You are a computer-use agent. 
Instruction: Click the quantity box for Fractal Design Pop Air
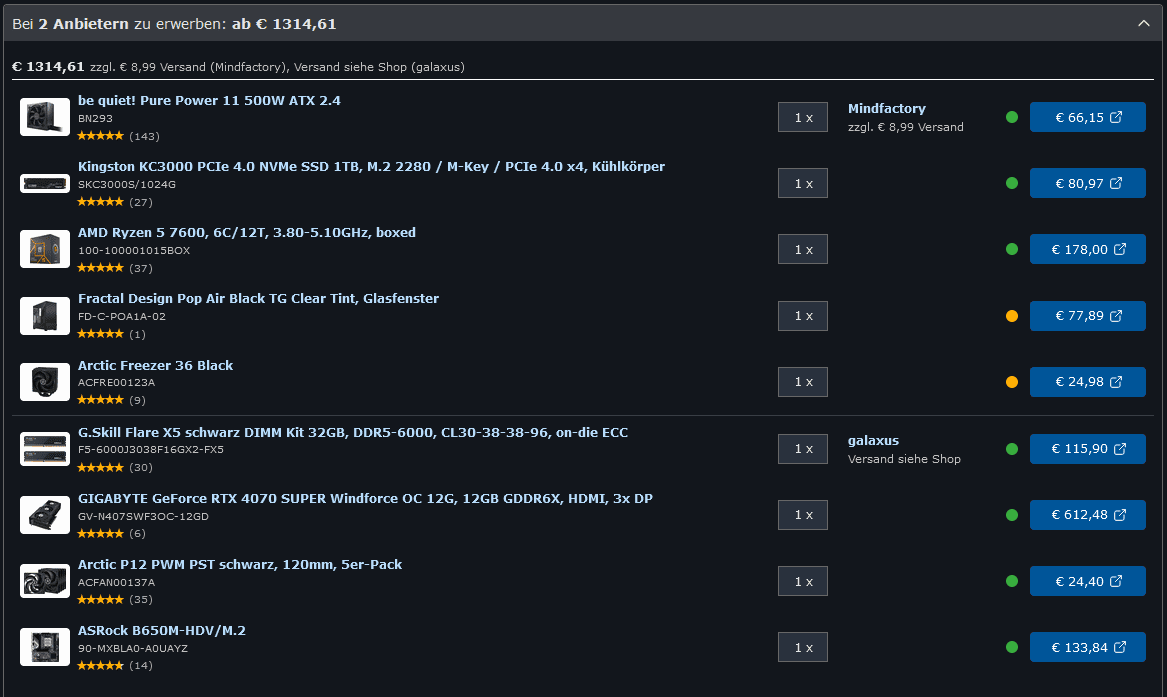[x=803, y=316]
